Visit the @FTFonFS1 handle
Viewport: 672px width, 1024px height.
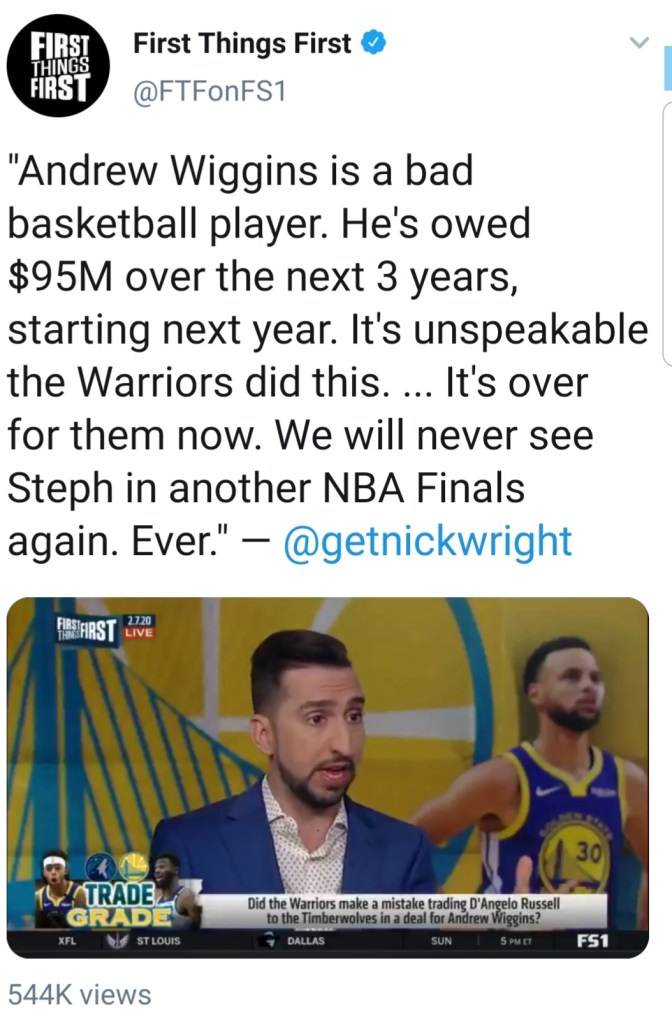[209, 93]
